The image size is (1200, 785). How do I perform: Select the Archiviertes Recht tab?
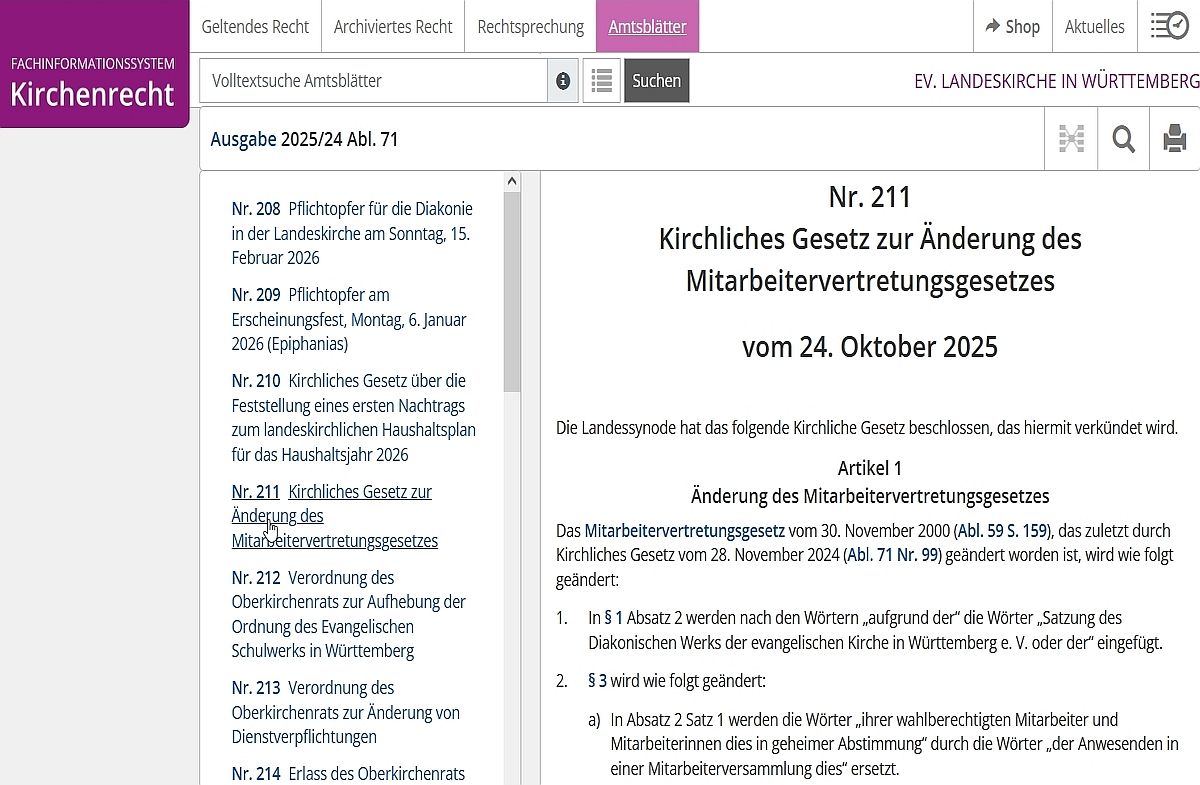393,27
